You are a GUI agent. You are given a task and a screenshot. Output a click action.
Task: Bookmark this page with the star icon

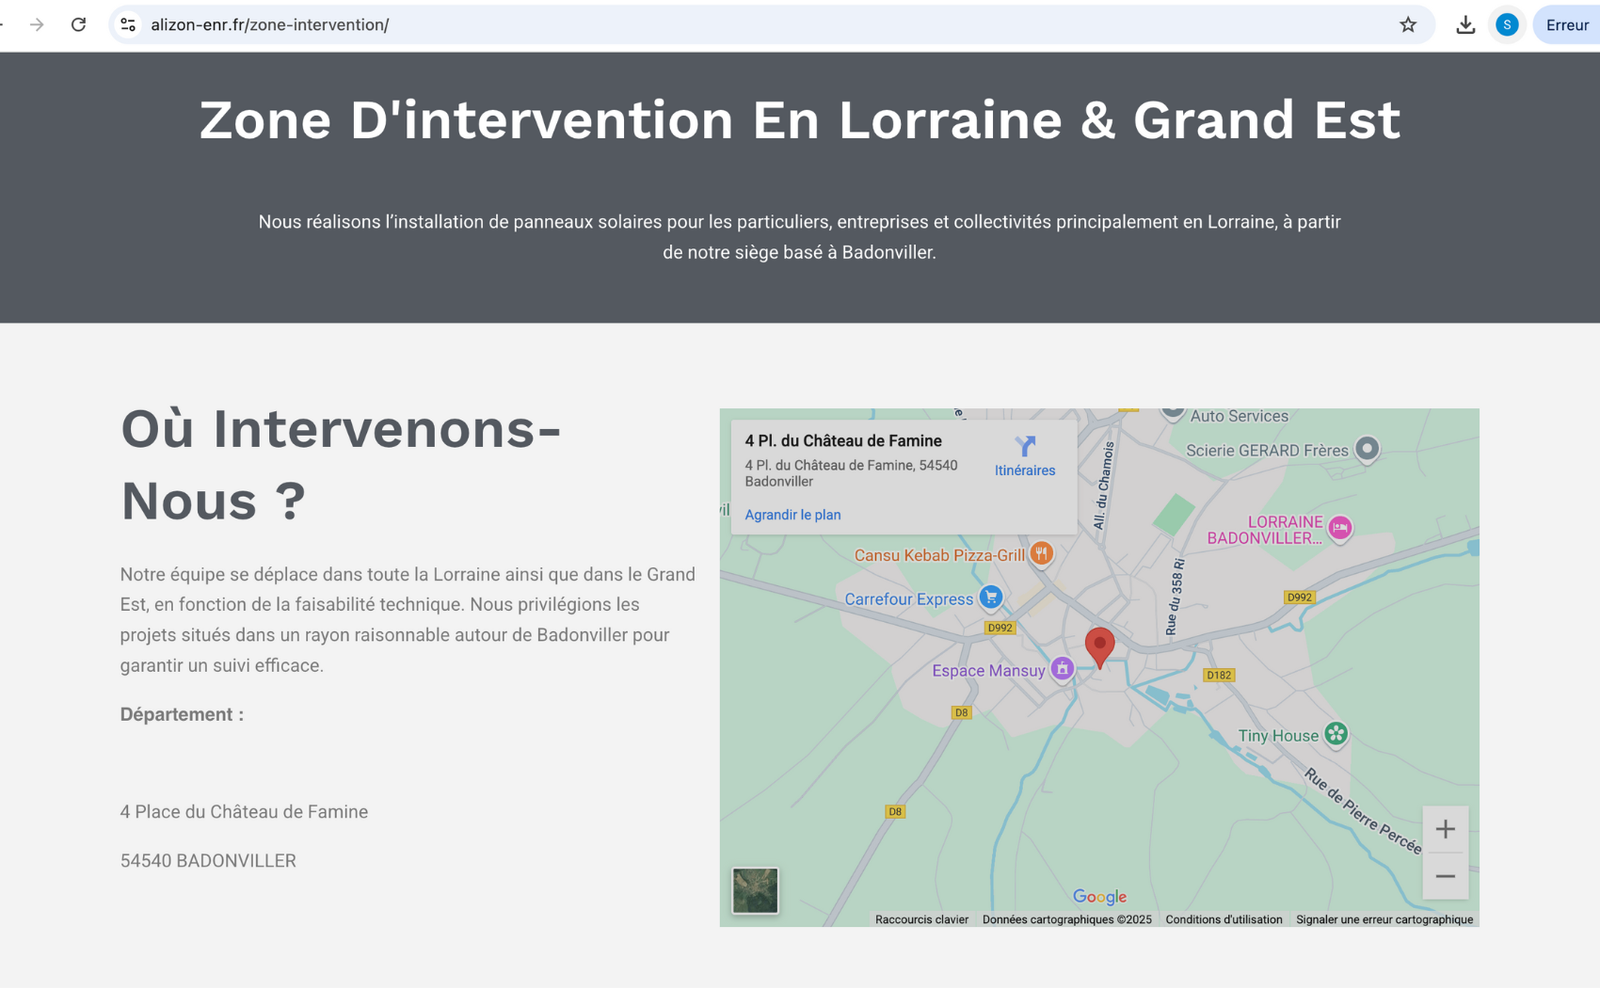click(1408, 25)
